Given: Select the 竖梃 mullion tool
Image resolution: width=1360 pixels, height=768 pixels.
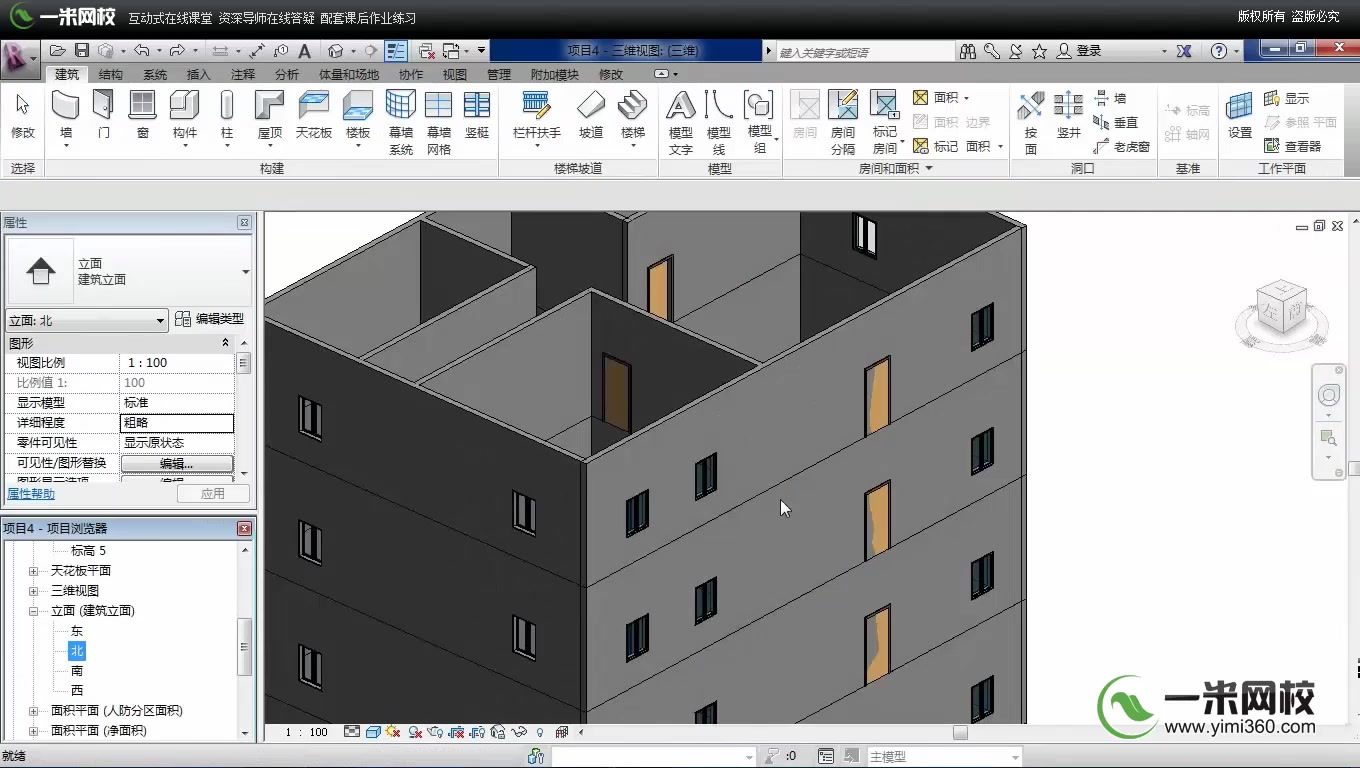Looking at the screenshot, I should tap(477, 114).
